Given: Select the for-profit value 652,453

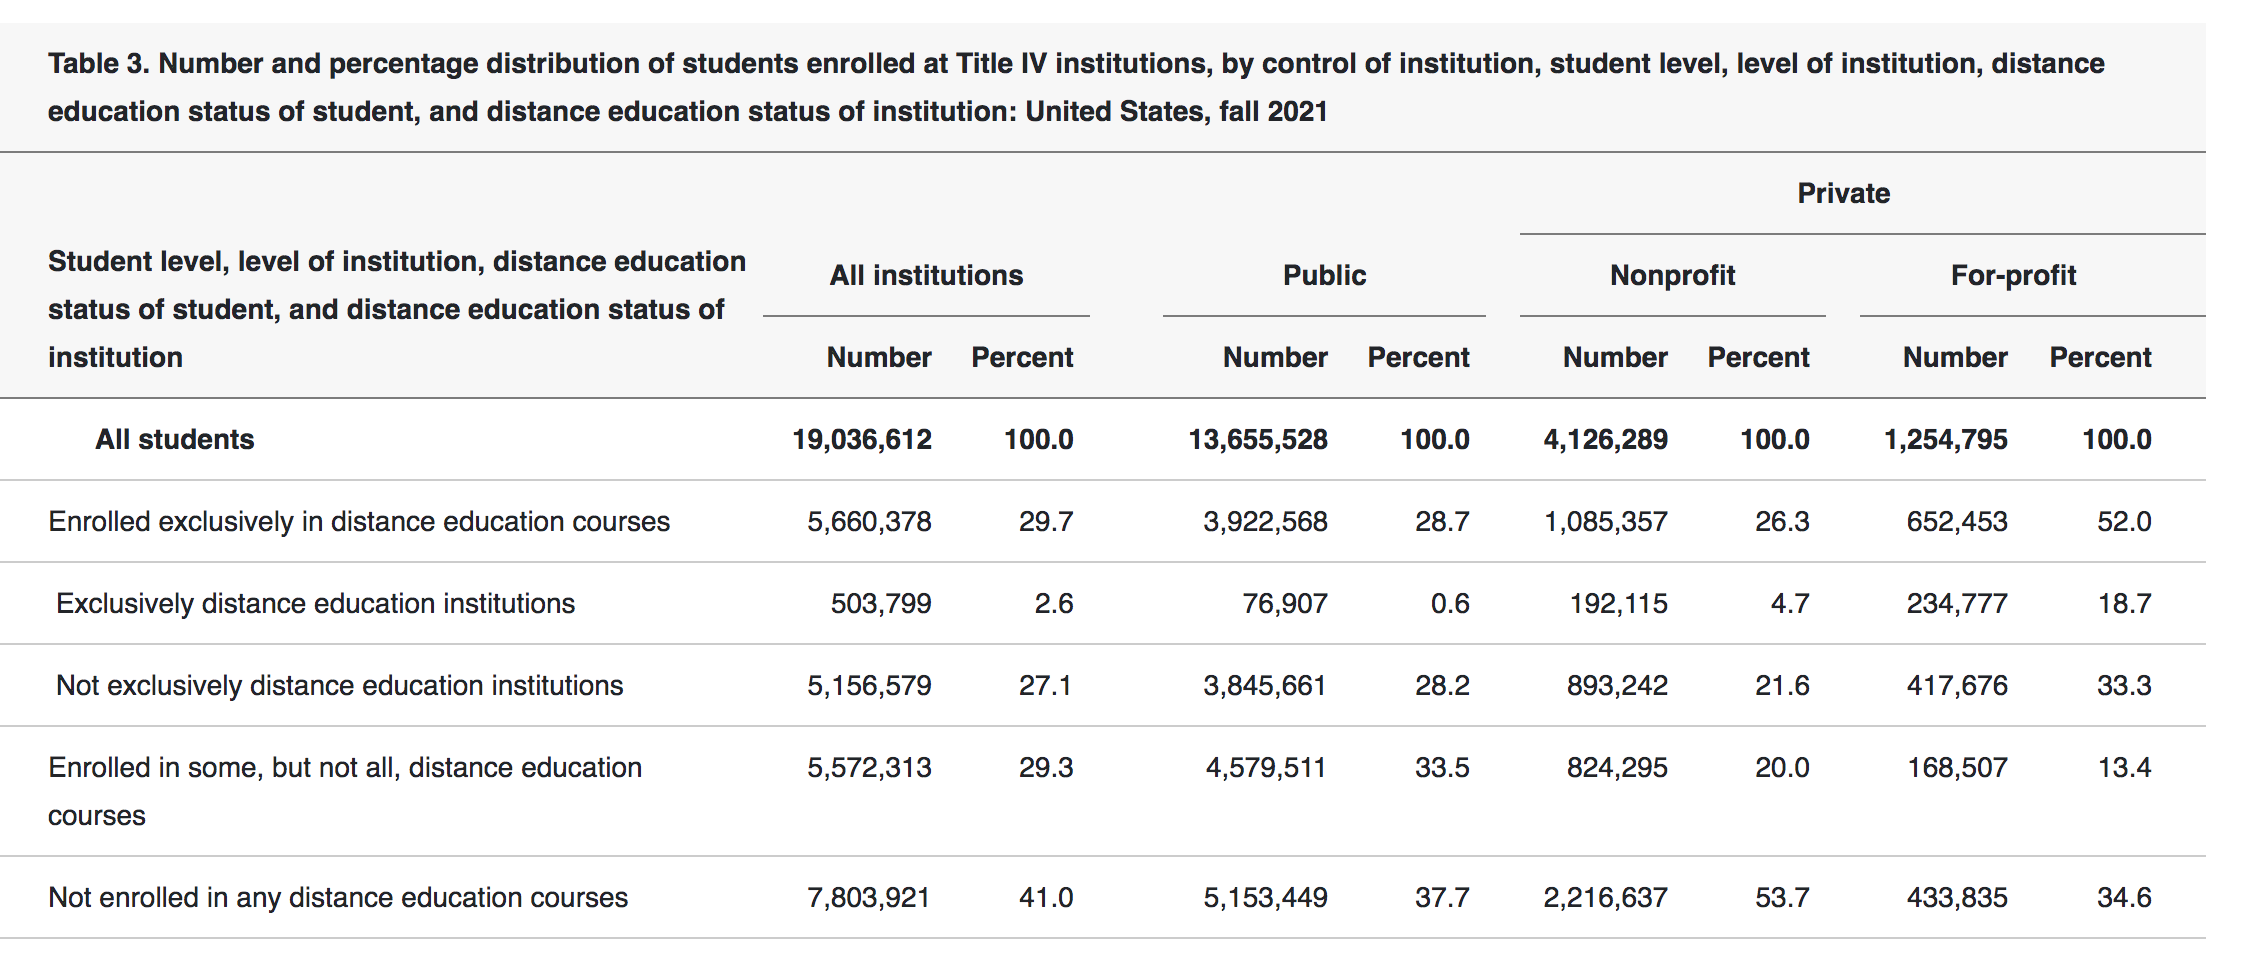Looking at the screenshot, I should [x=1956, y=521].
